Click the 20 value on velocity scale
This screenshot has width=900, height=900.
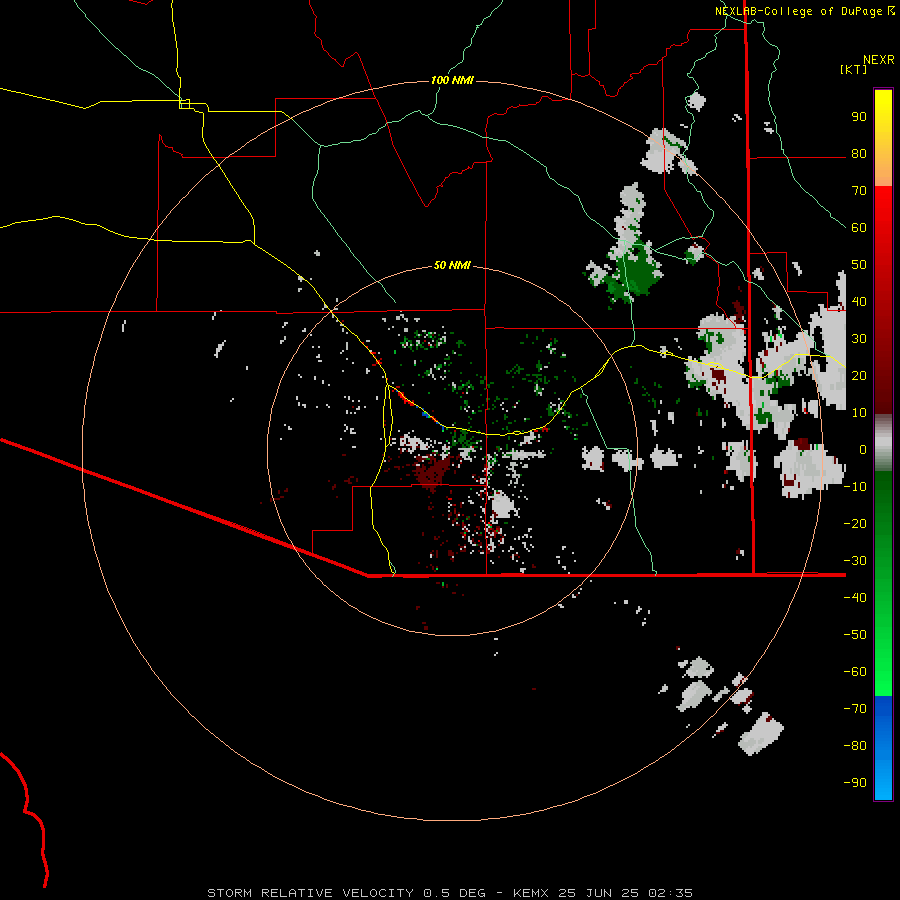point(859,375)
